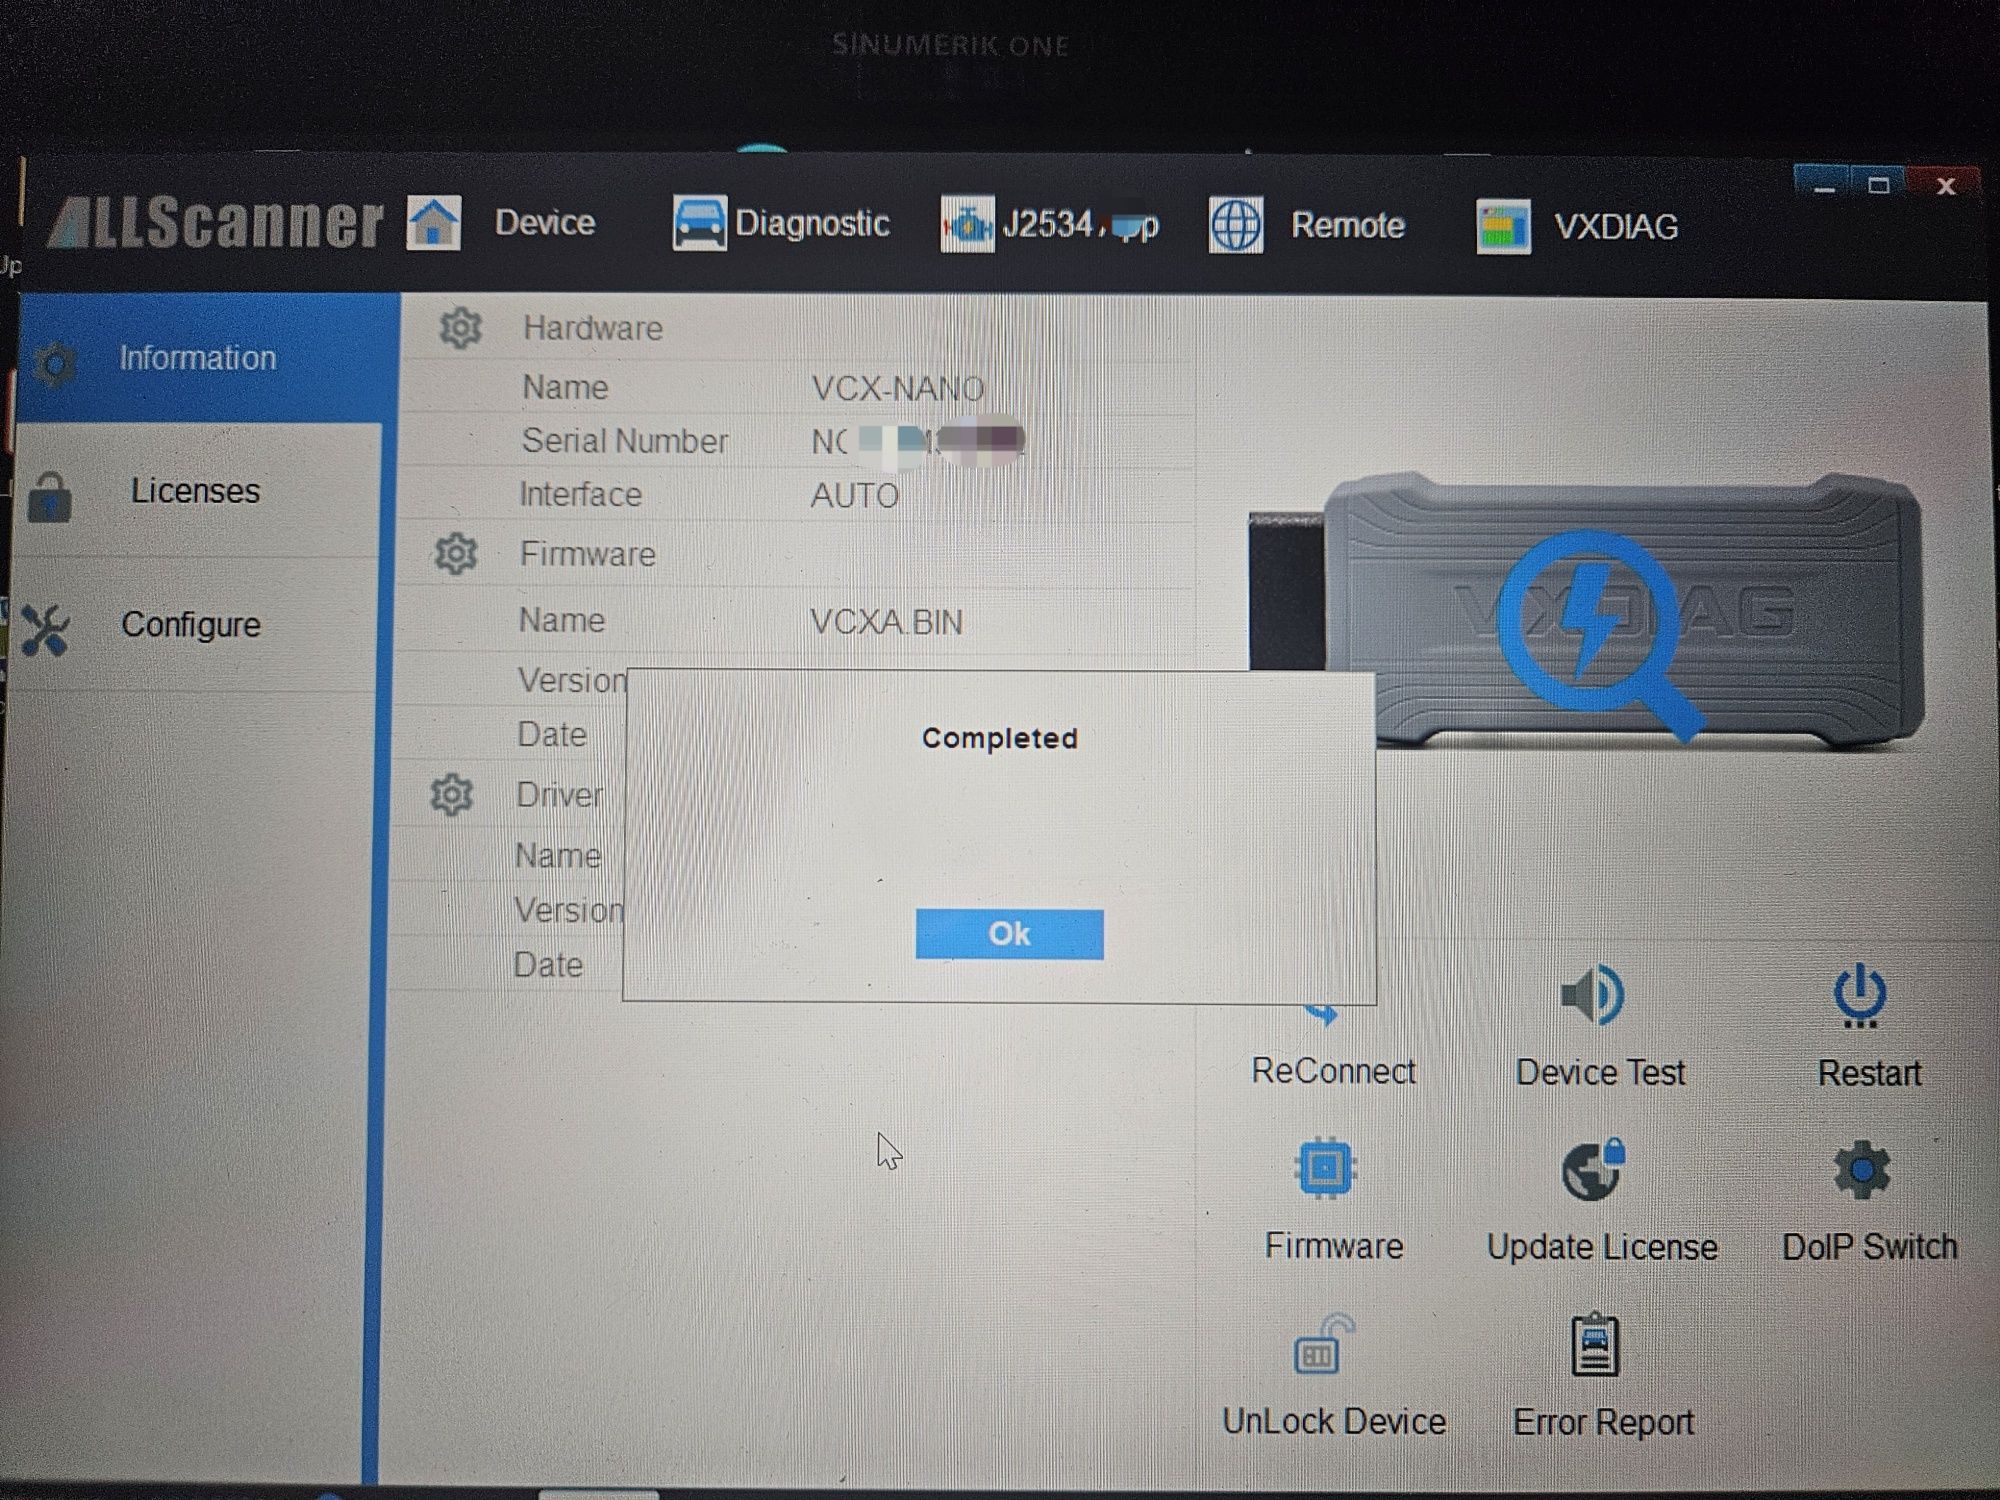Click the engine icon beside J2534
This screenshot has height=1500, width=2000.
coord(967,225)
